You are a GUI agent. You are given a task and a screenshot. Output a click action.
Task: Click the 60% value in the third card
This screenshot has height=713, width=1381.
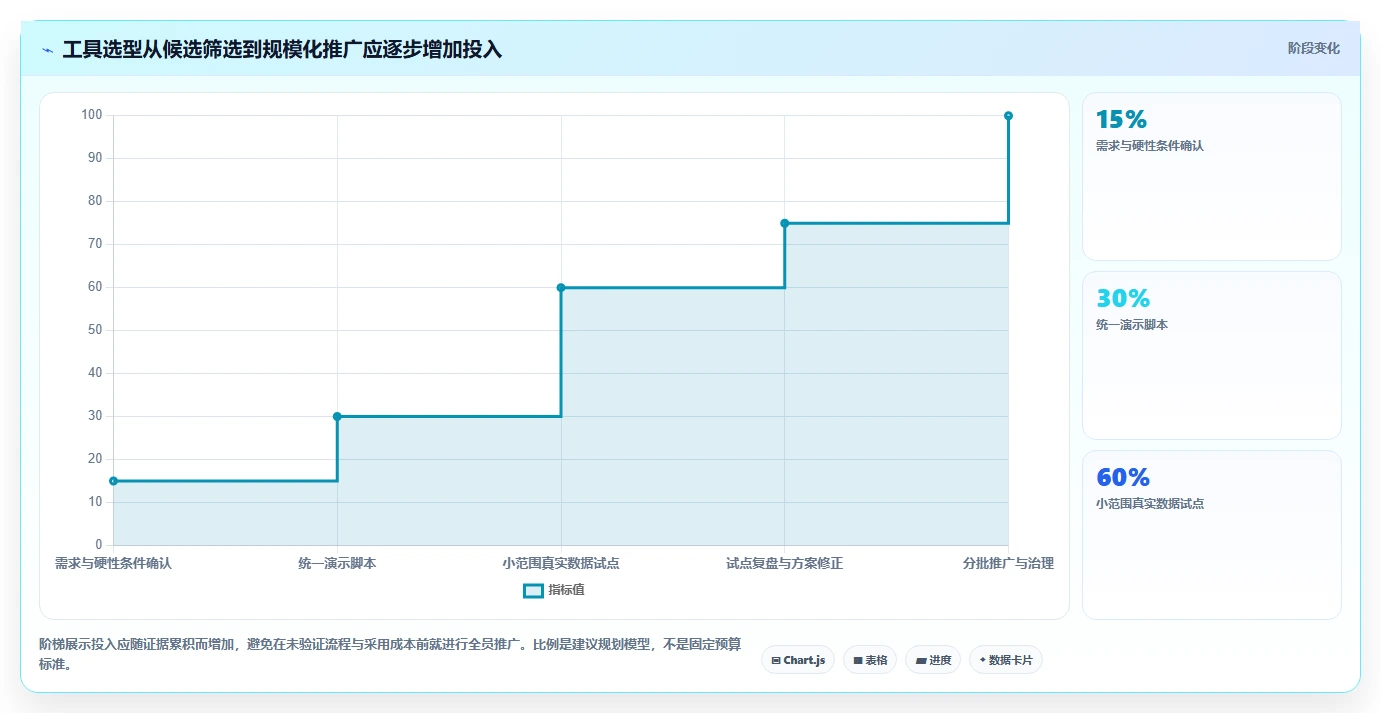1123,477
